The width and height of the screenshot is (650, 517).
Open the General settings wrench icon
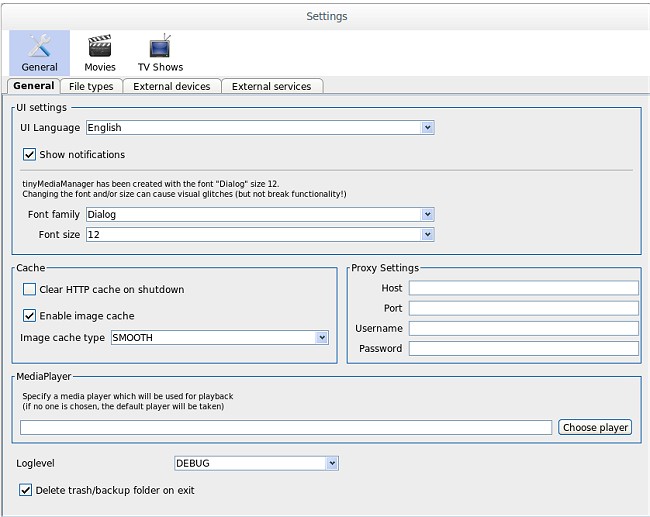[x=40, y=47]
